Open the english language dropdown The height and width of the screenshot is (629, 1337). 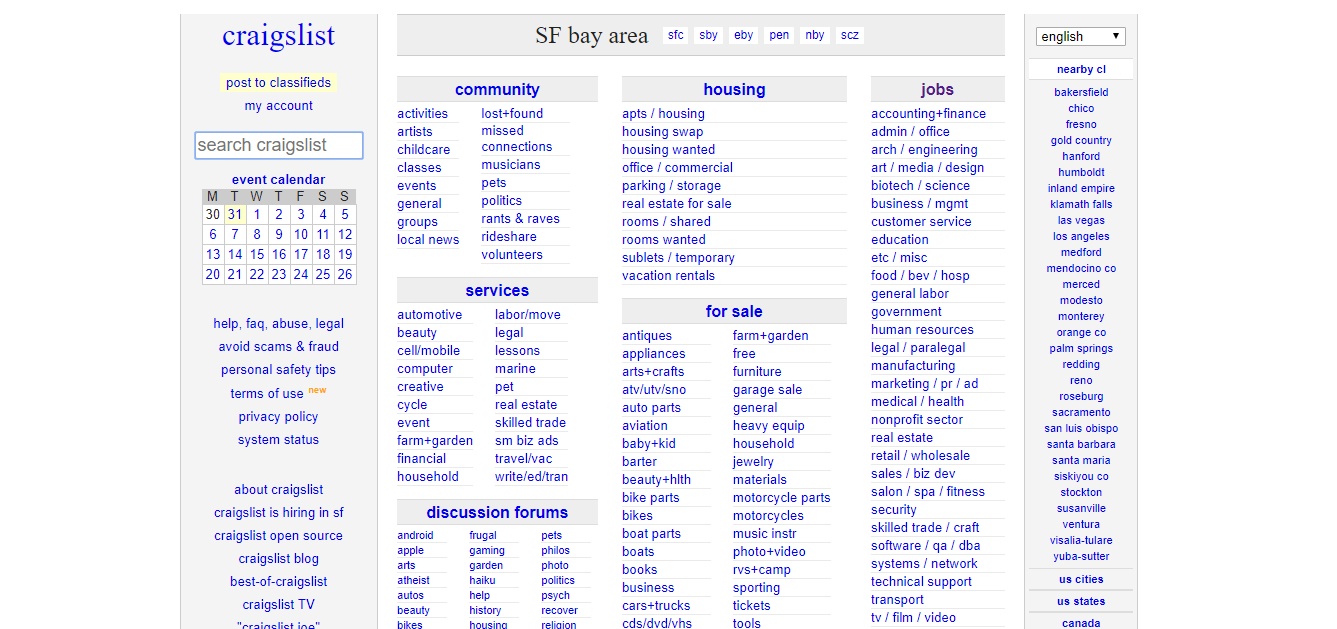1080,37
